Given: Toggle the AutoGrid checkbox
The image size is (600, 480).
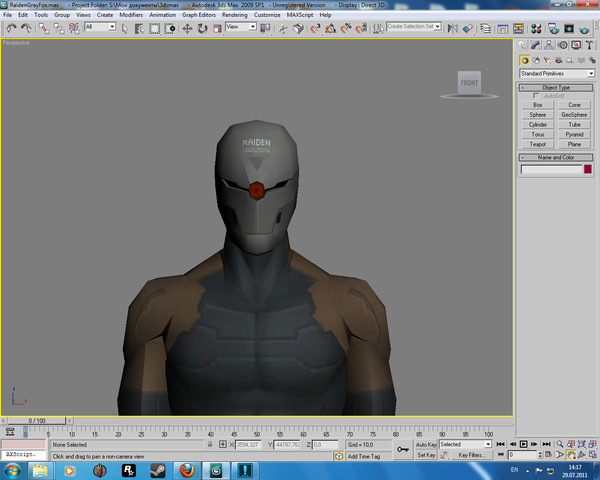Looking at the screenshot, I should click(536, 96).
